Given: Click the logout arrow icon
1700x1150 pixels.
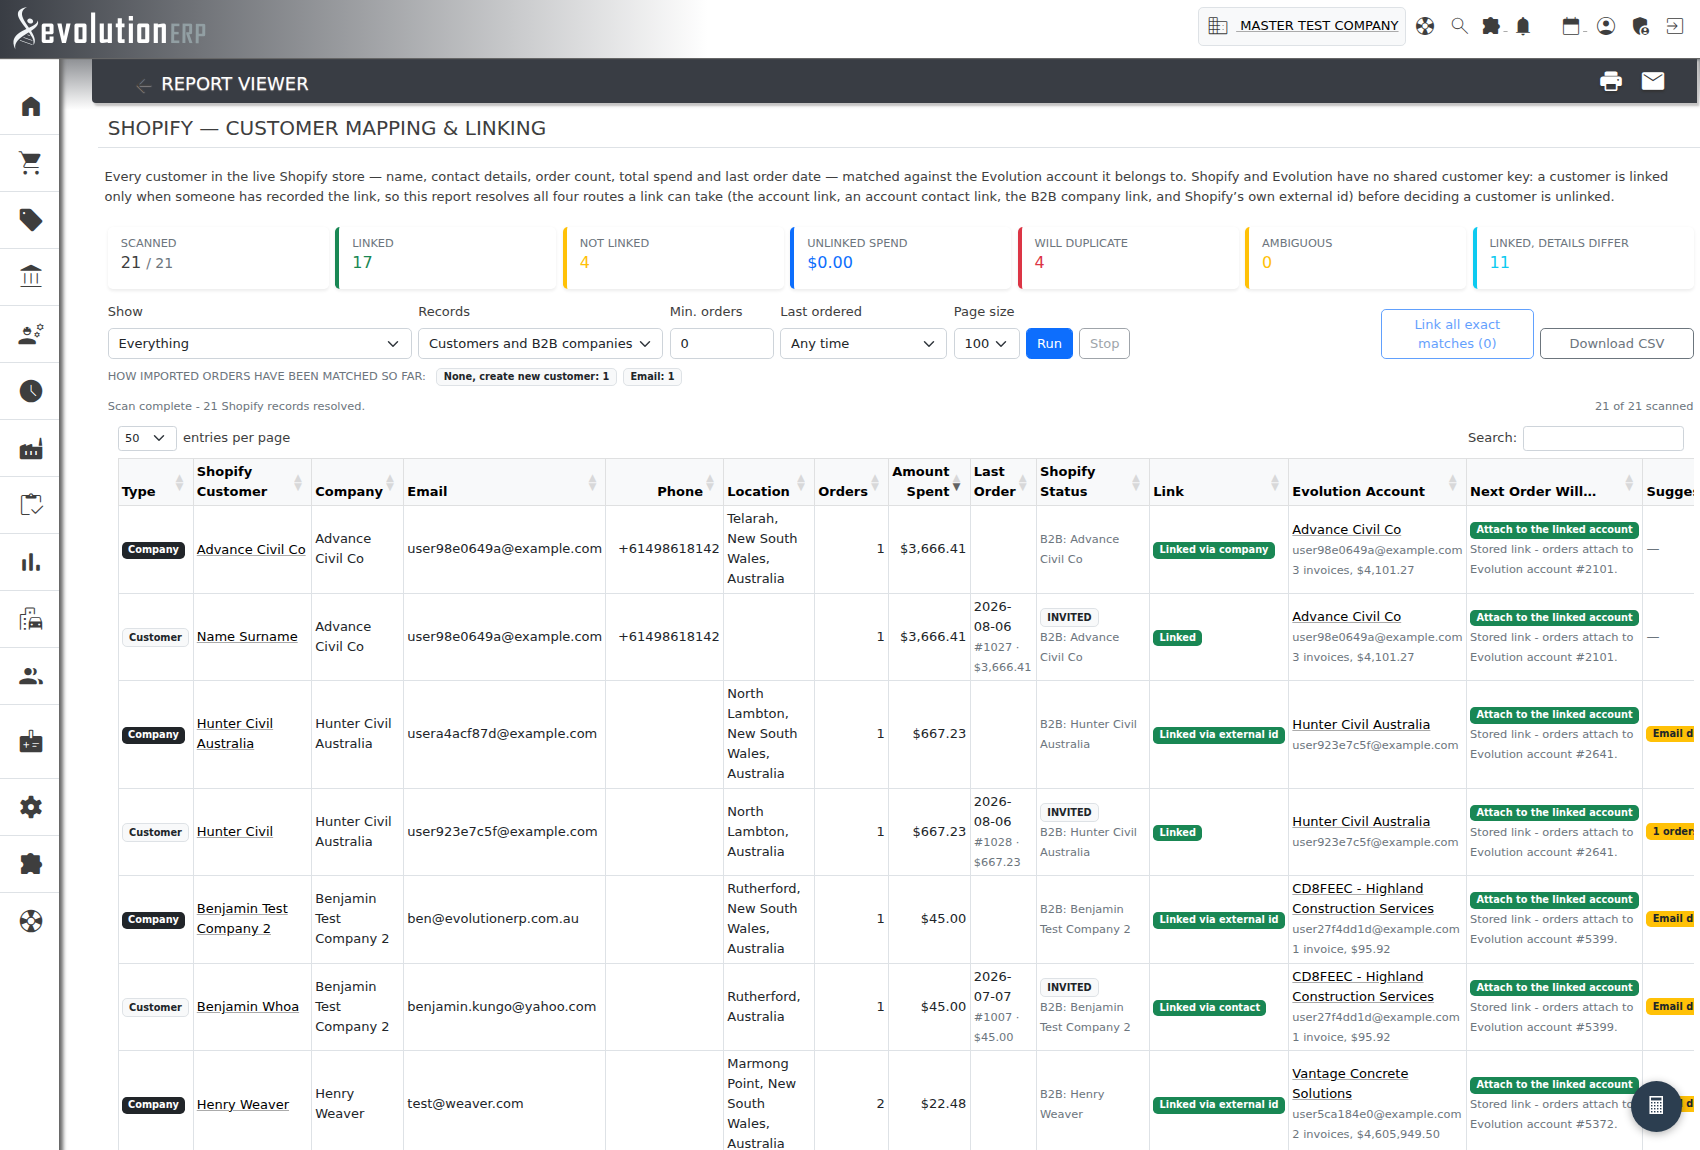Looking at the screenshot, I should [1675, 26].
